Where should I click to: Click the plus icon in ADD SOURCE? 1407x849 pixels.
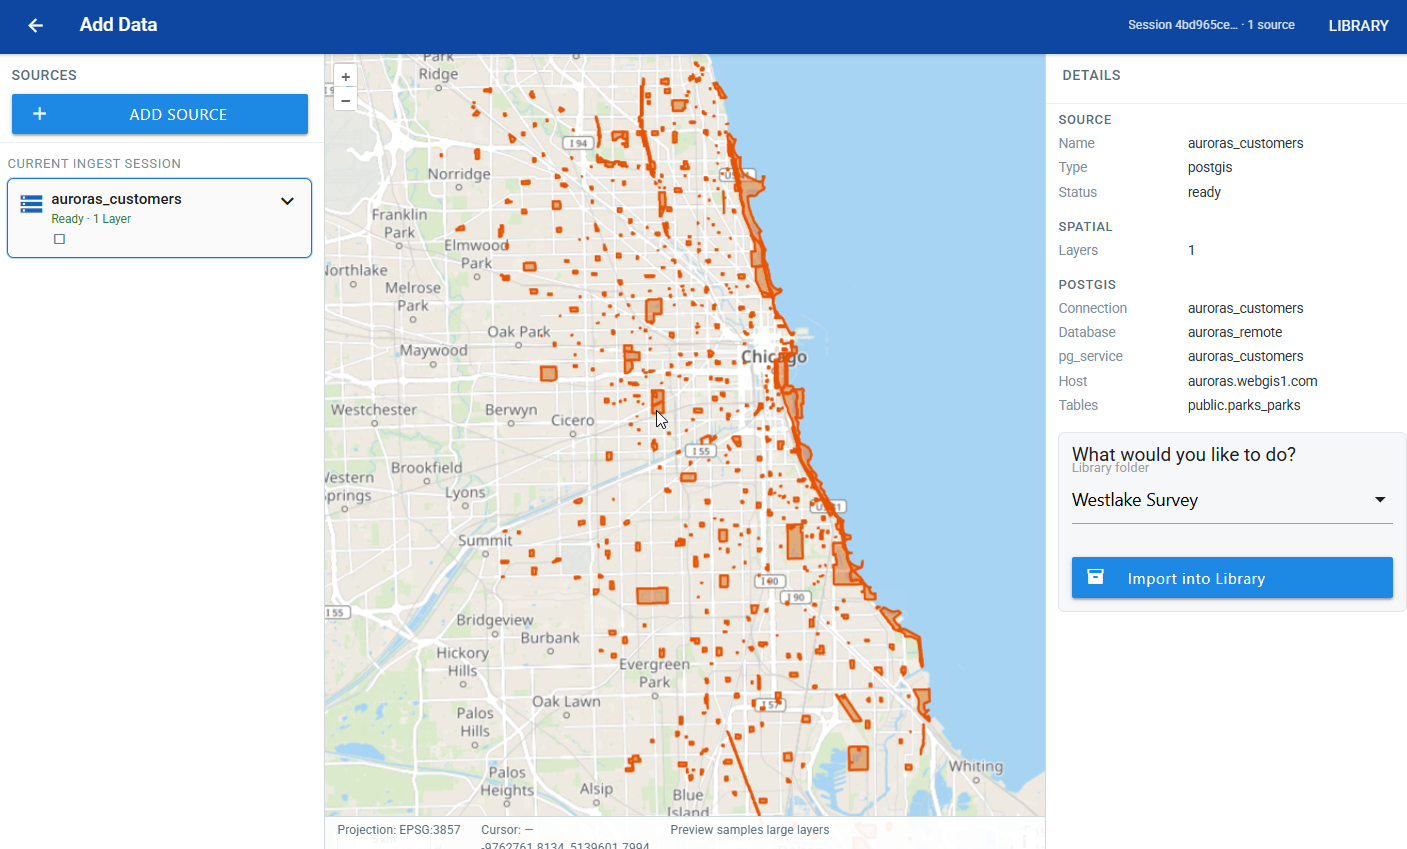point(40,114)
